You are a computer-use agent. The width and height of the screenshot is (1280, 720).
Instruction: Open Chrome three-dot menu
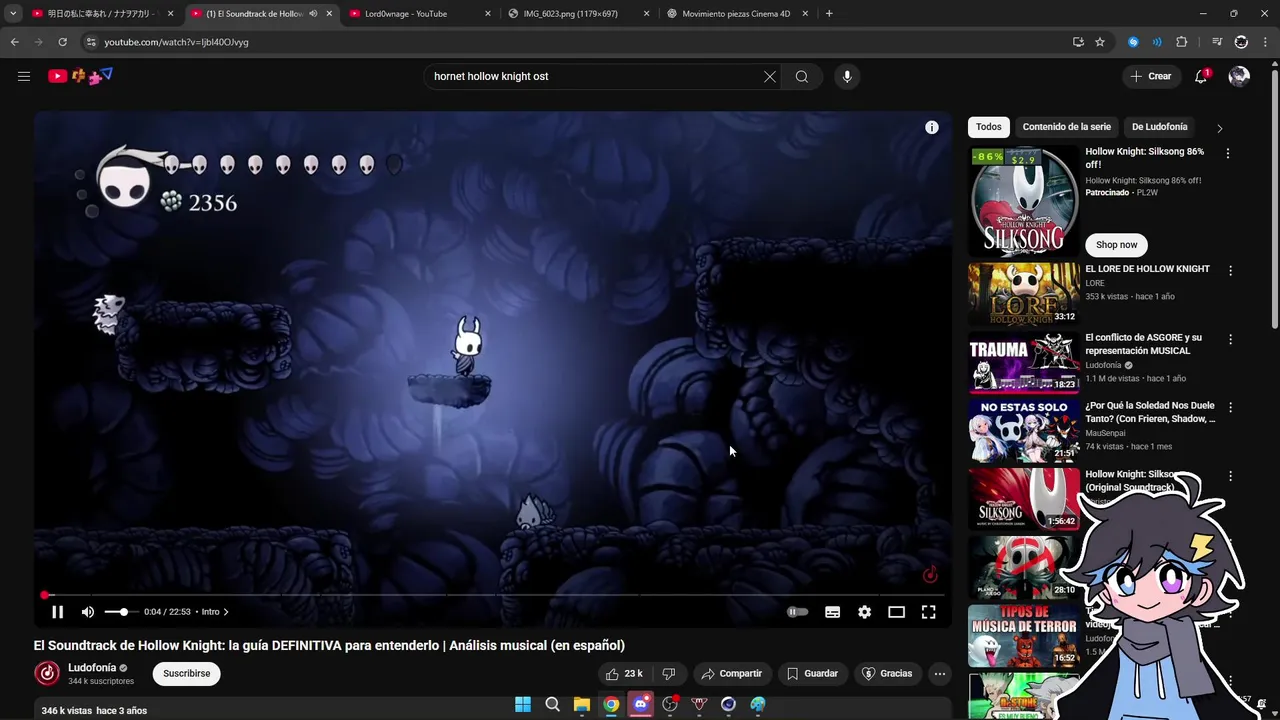1266,42
